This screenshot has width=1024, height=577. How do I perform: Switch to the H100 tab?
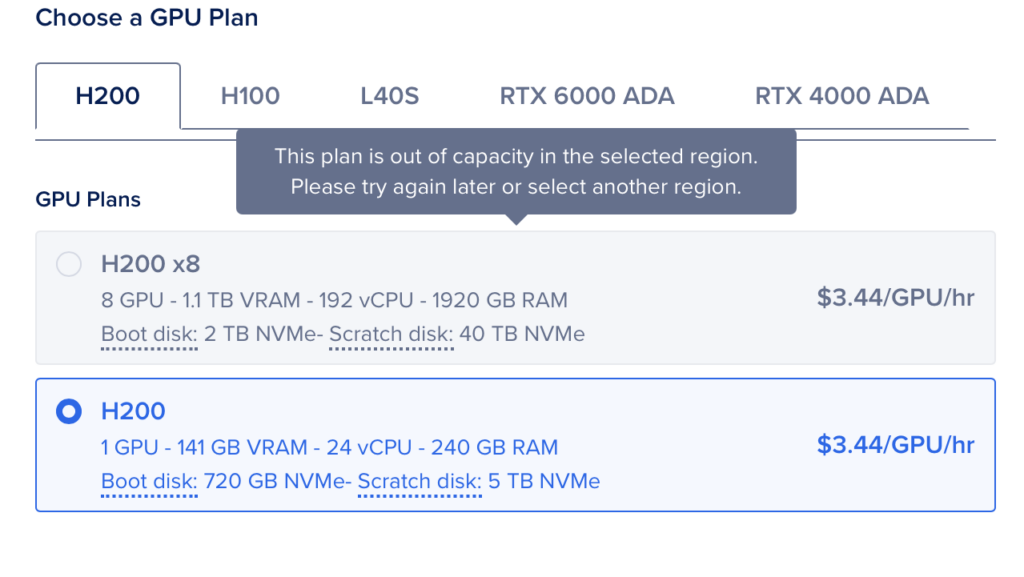[250, 96]
